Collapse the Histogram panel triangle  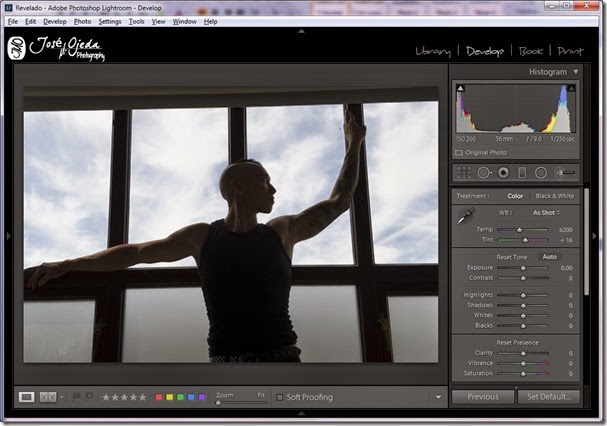click(x=576, y=72)
